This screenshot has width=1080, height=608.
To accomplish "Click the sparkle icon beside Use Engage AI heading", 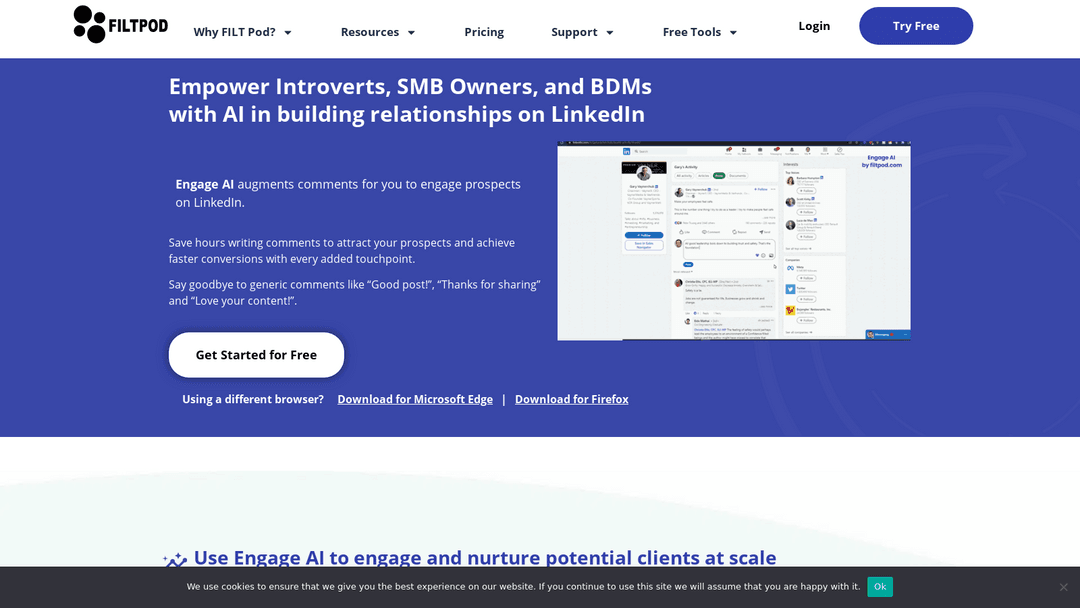I will click(x=175, y=559).
